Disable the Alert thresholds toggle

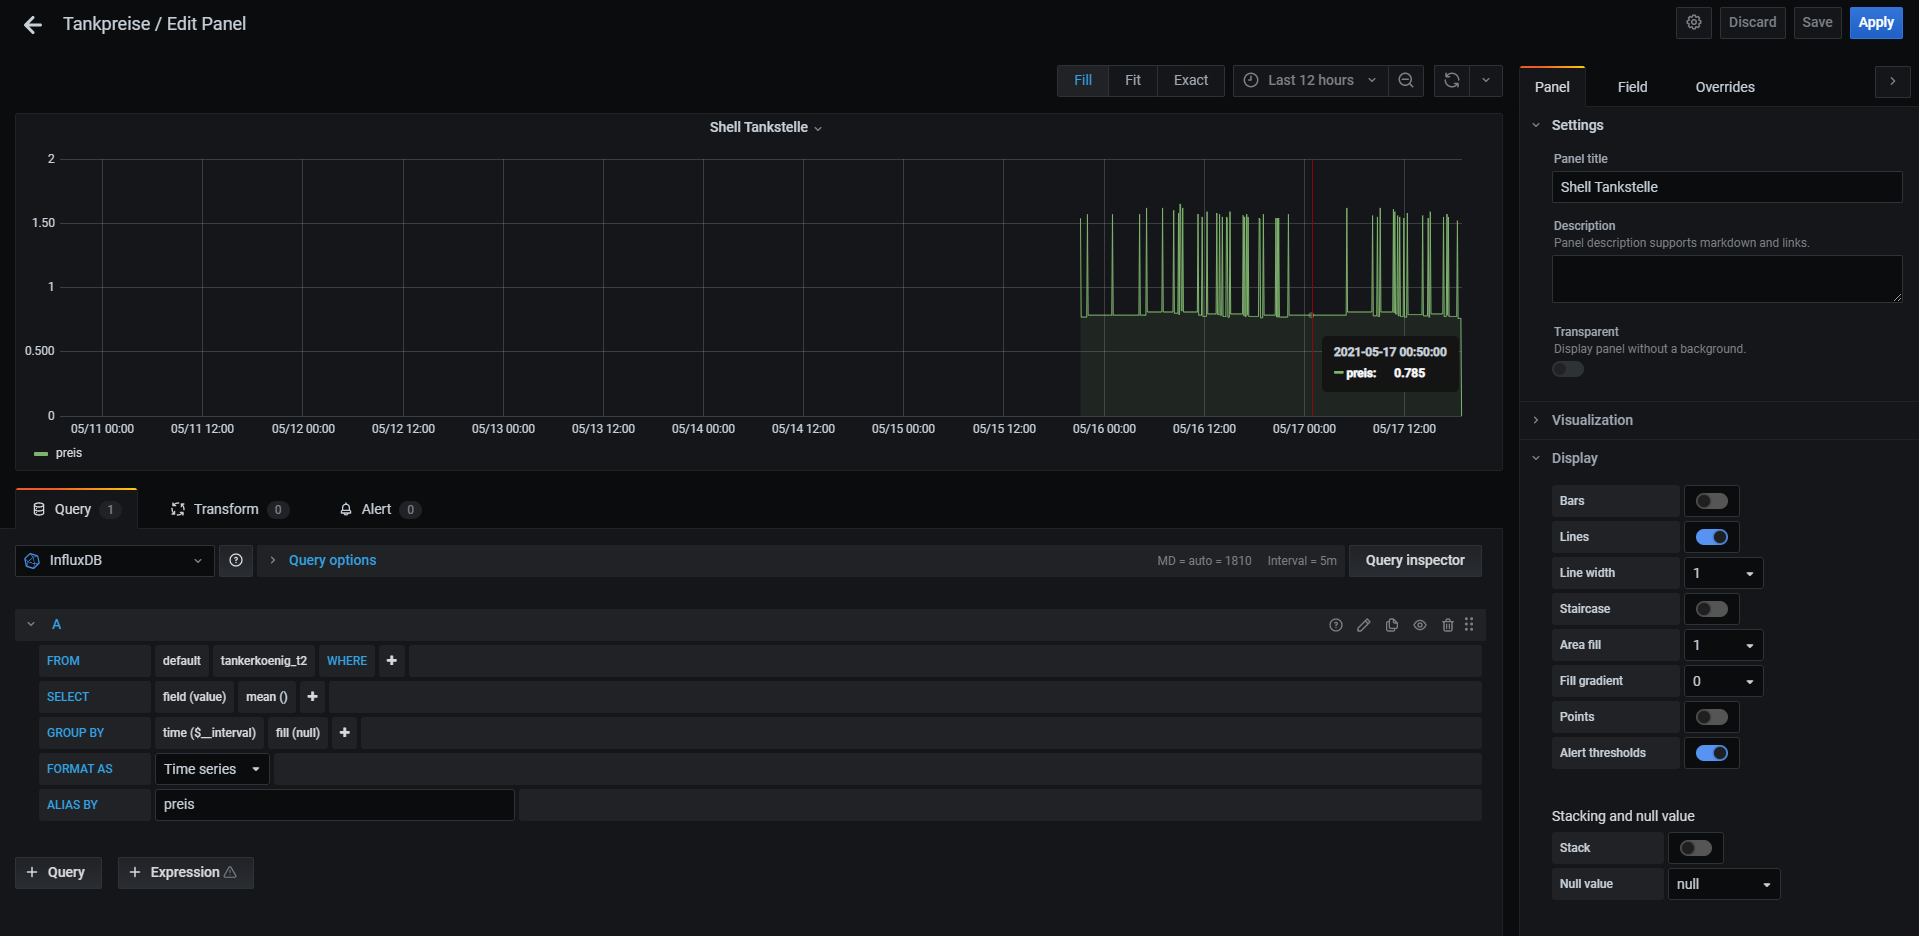[x=1711, y=753]
